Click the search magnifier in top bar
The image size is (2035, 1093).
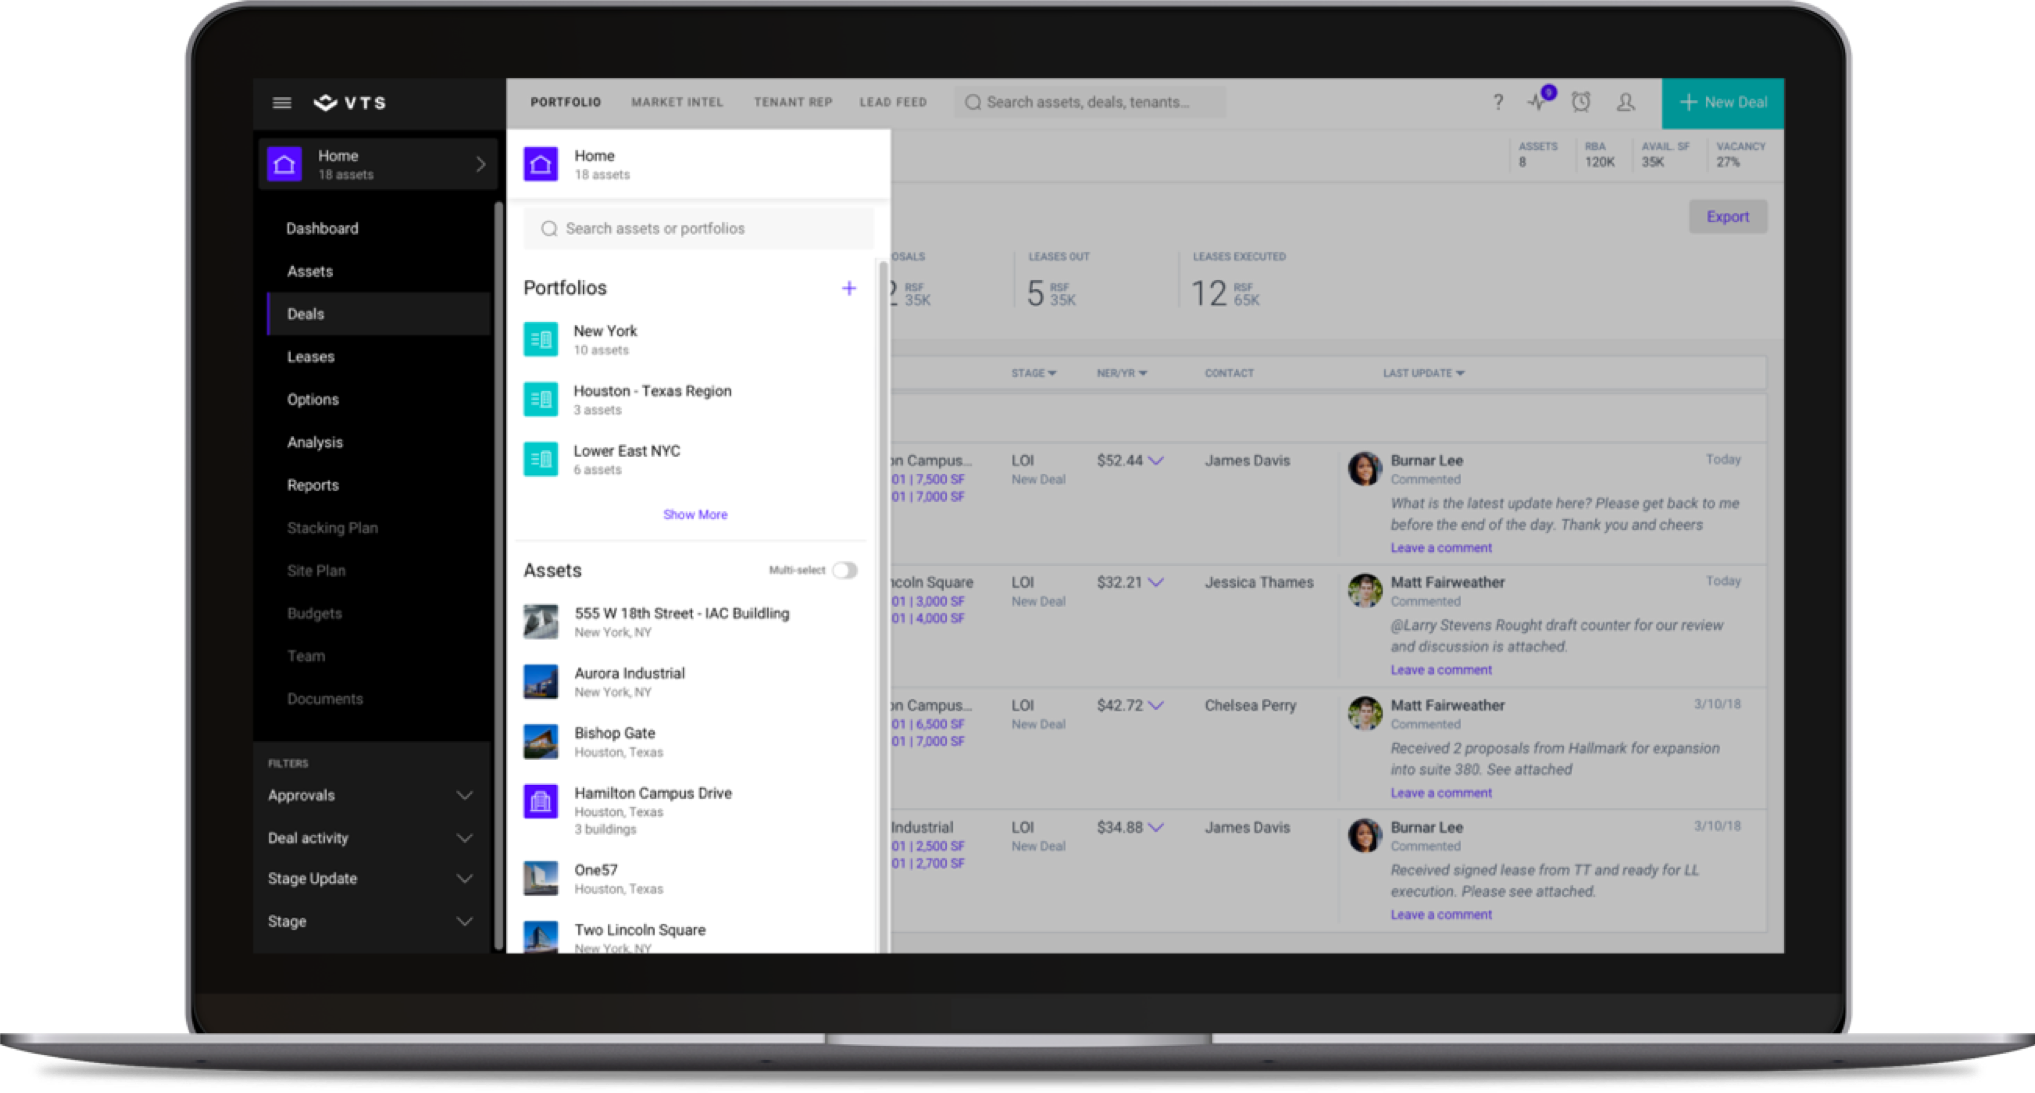pyautogui.click(x=972, y=102)
